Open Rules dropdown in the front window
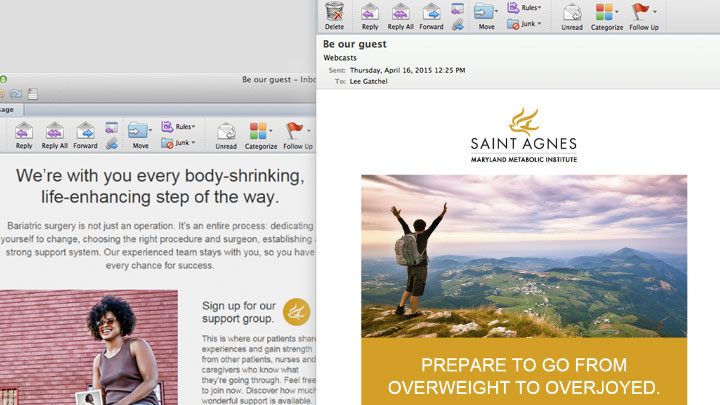720x405 pixels. coord(526,8)
